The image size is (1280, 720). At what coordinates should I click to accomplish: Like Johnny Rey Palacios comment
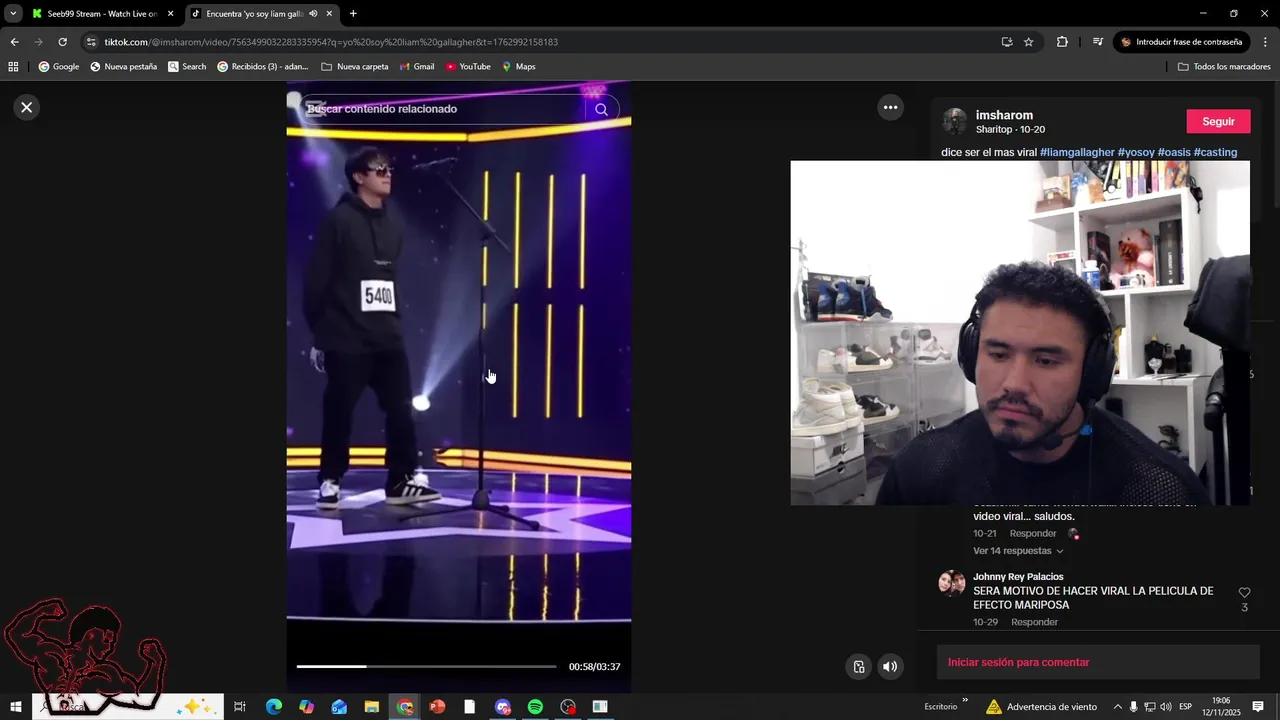pyautogui.click(x=1244, y=593)
